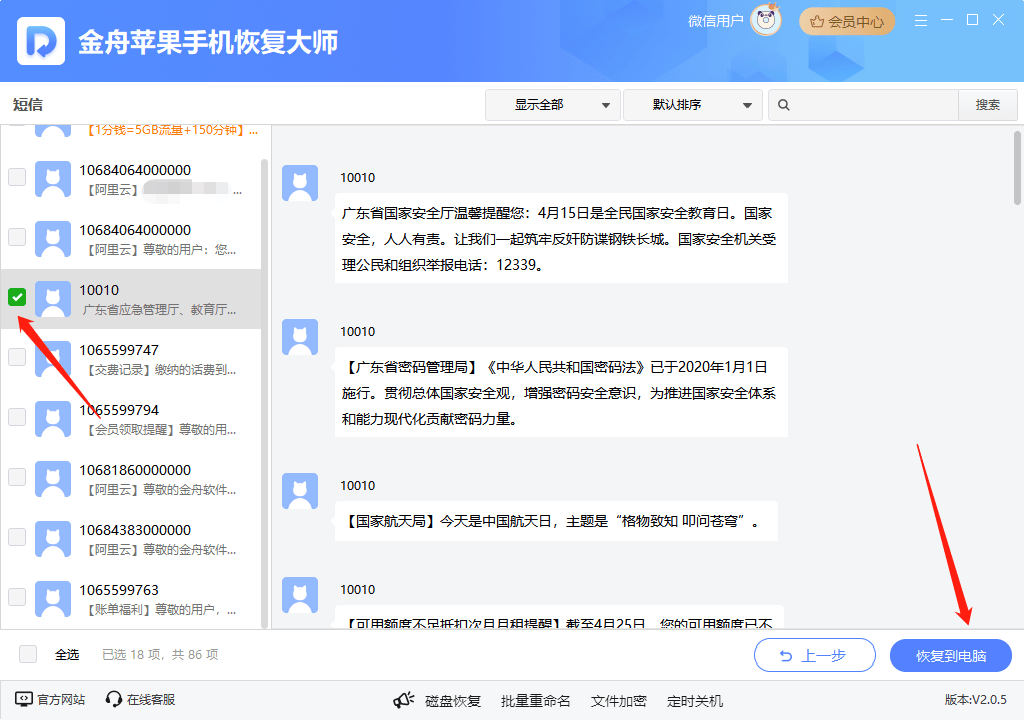Go back with 上一步 button

814,656
